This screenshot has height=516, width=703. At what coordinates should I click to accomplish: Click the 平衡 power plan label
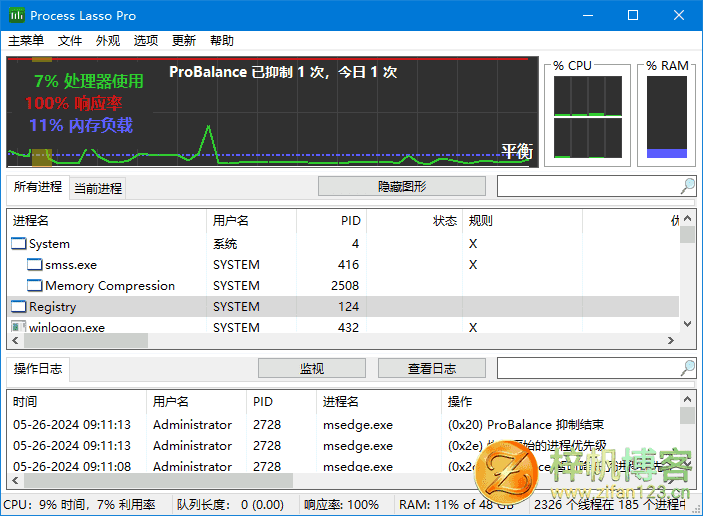point(517,151)
